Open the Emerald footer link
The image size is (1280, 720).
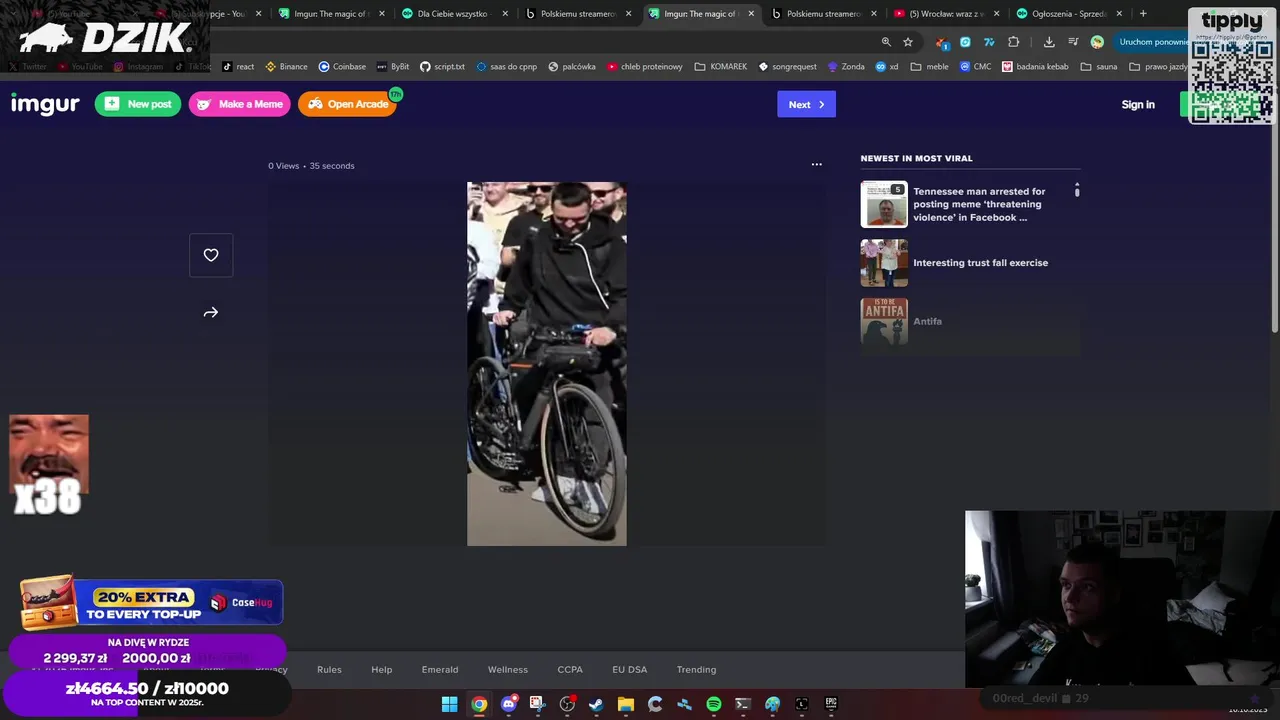click(440, 669)
